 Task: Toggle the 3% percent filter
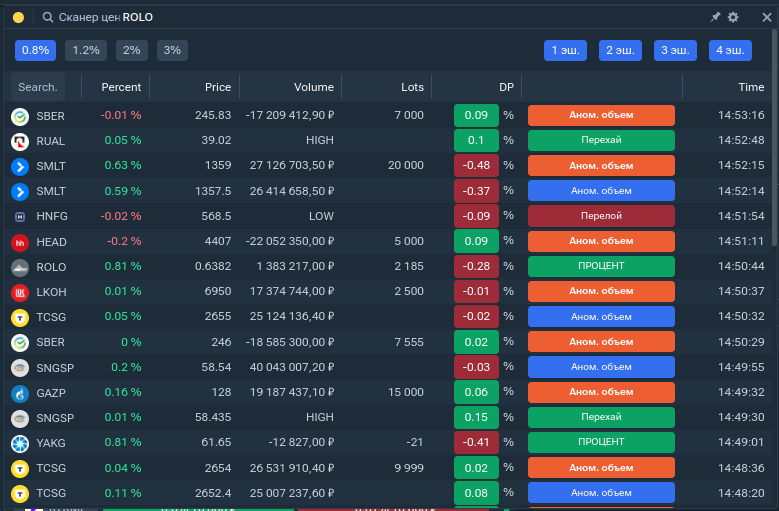pos(172,50)
